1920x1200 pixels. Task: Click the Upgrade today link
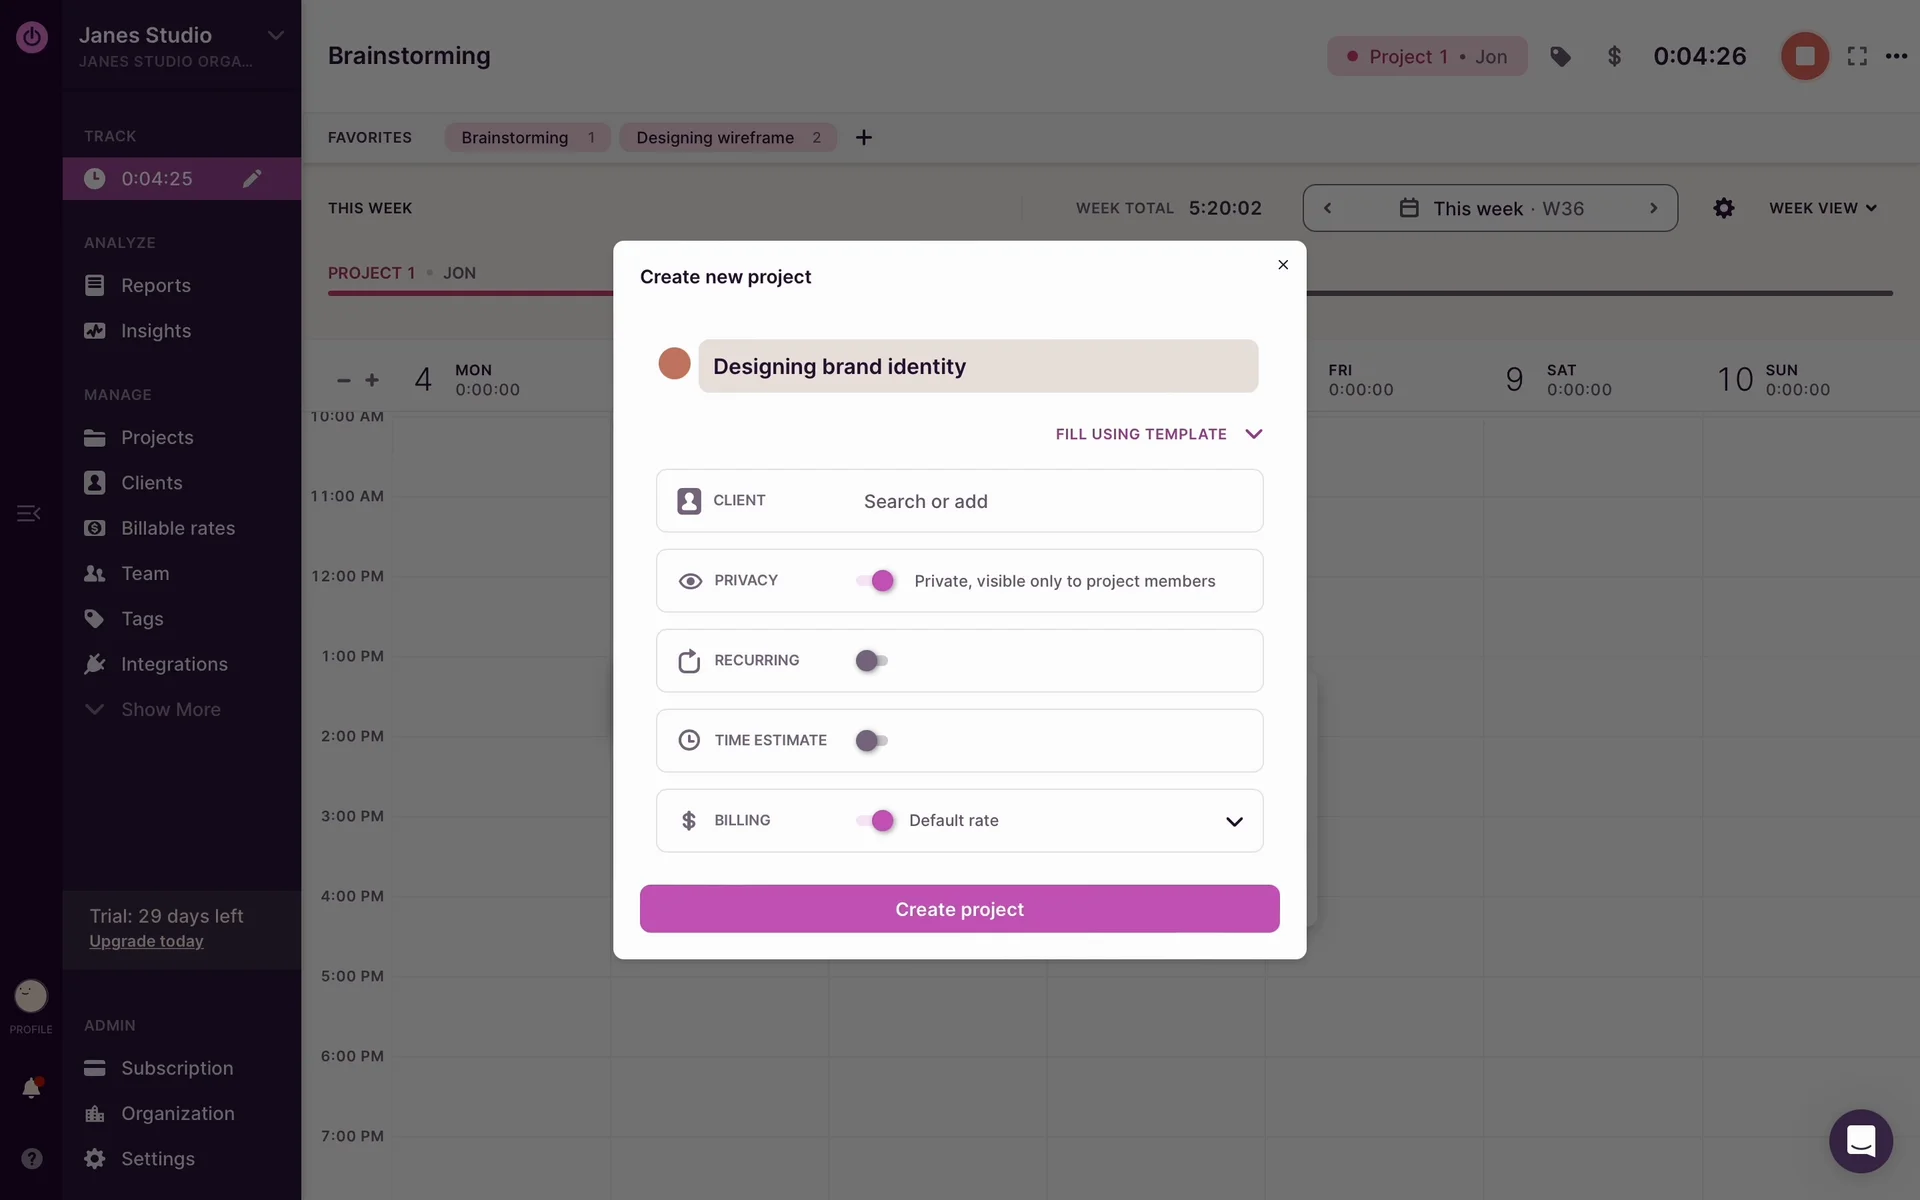[x=146, y=941]
